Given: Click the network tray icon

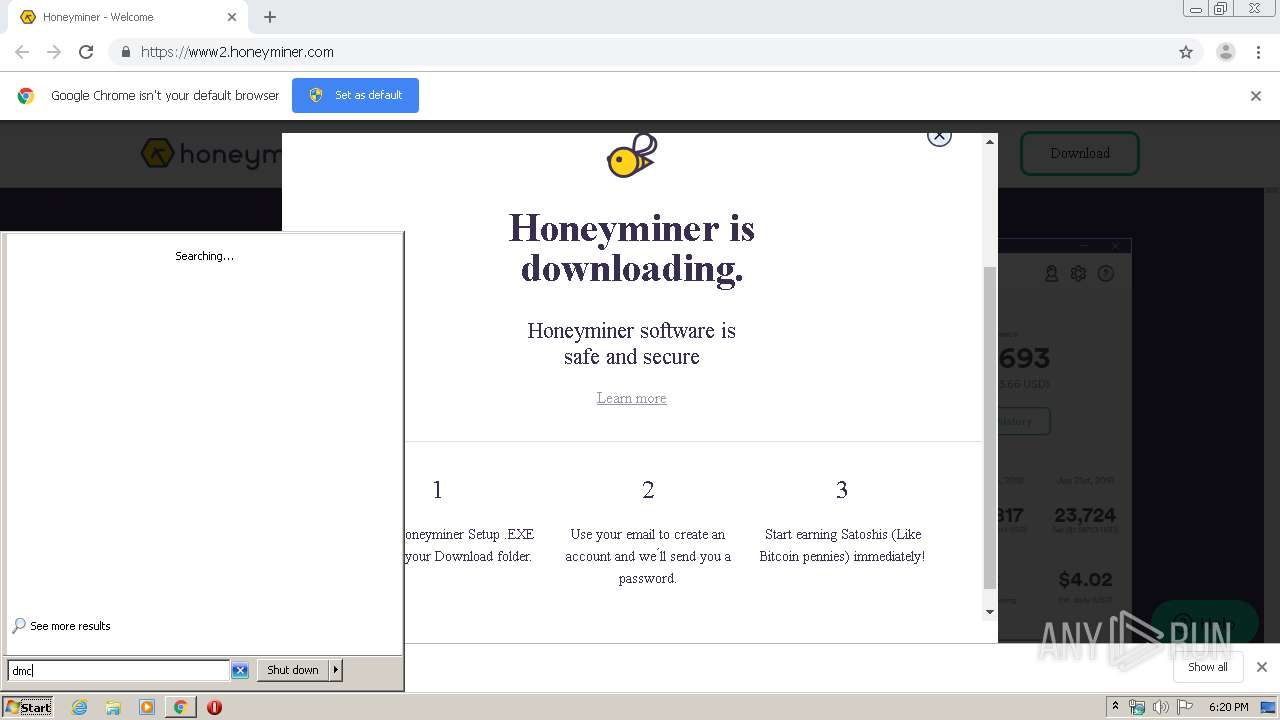Looking at the screenshot, I should (1137, 707).
